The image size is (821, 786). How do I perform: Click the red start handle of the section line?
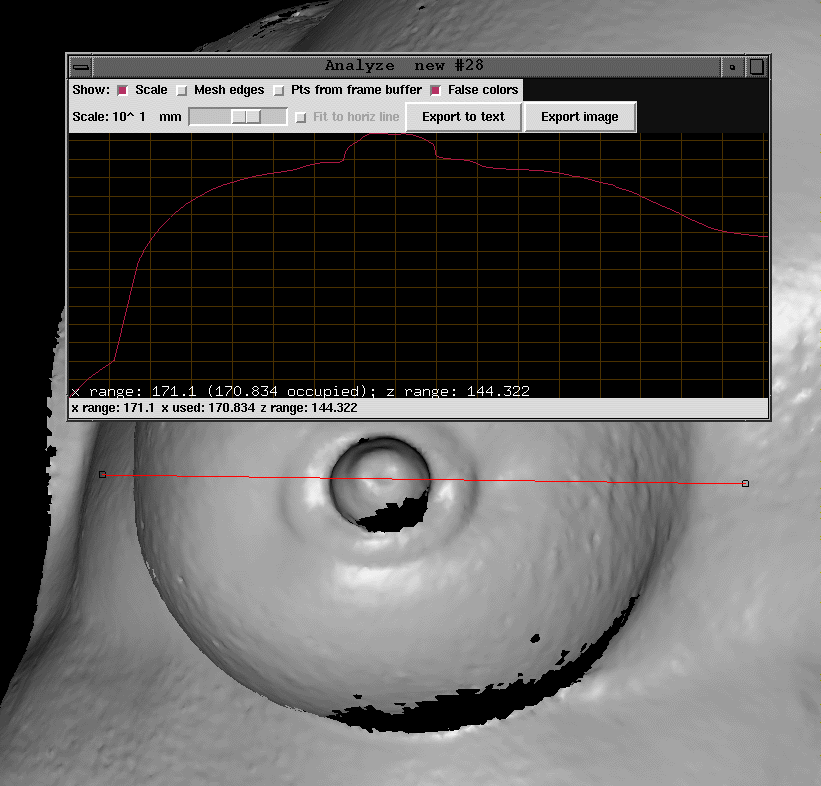coord(102,474)
